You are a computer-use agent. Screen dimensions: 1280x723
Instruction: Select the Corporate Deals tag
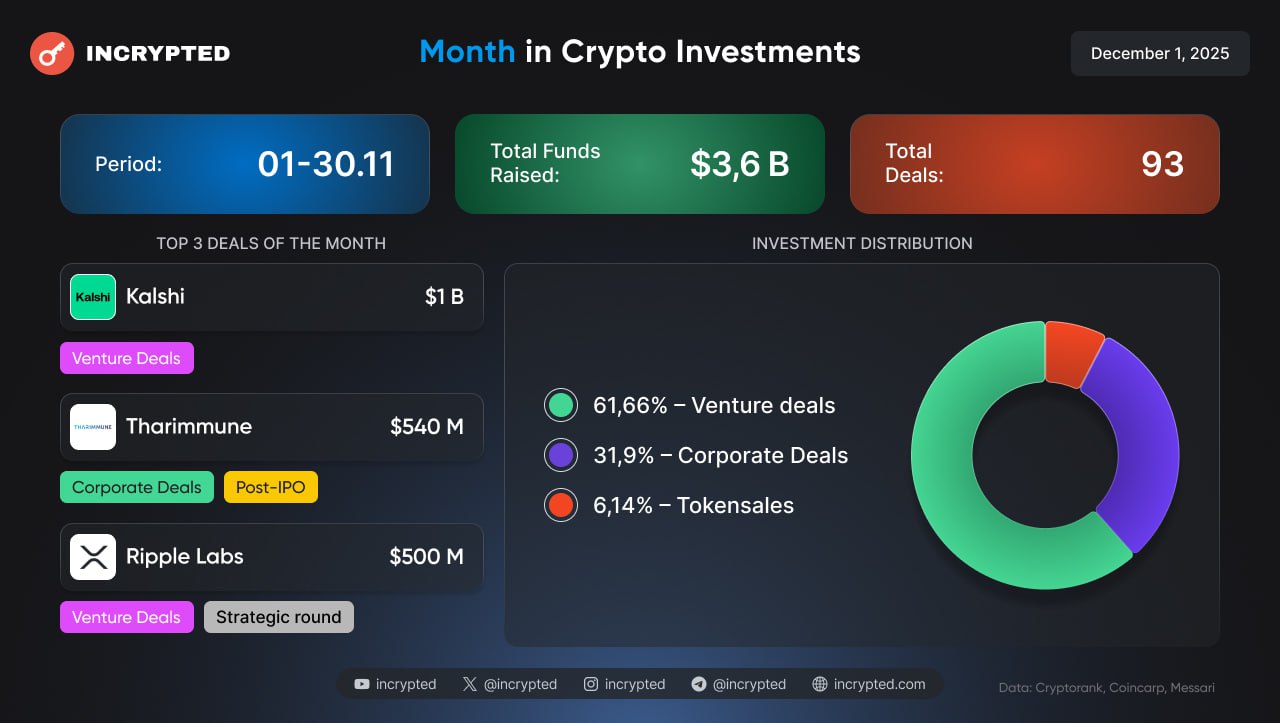point(137,487)
